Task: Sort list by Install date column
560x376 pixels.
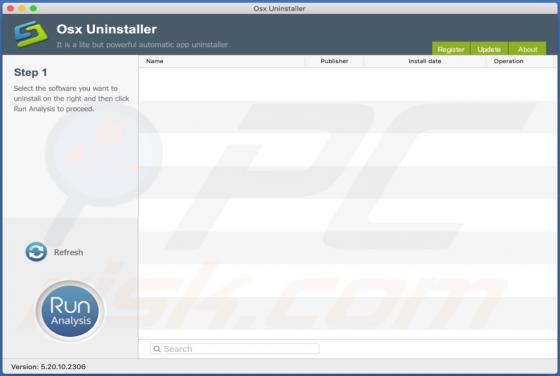Action: pyautogui.click(x=425, y=61)
